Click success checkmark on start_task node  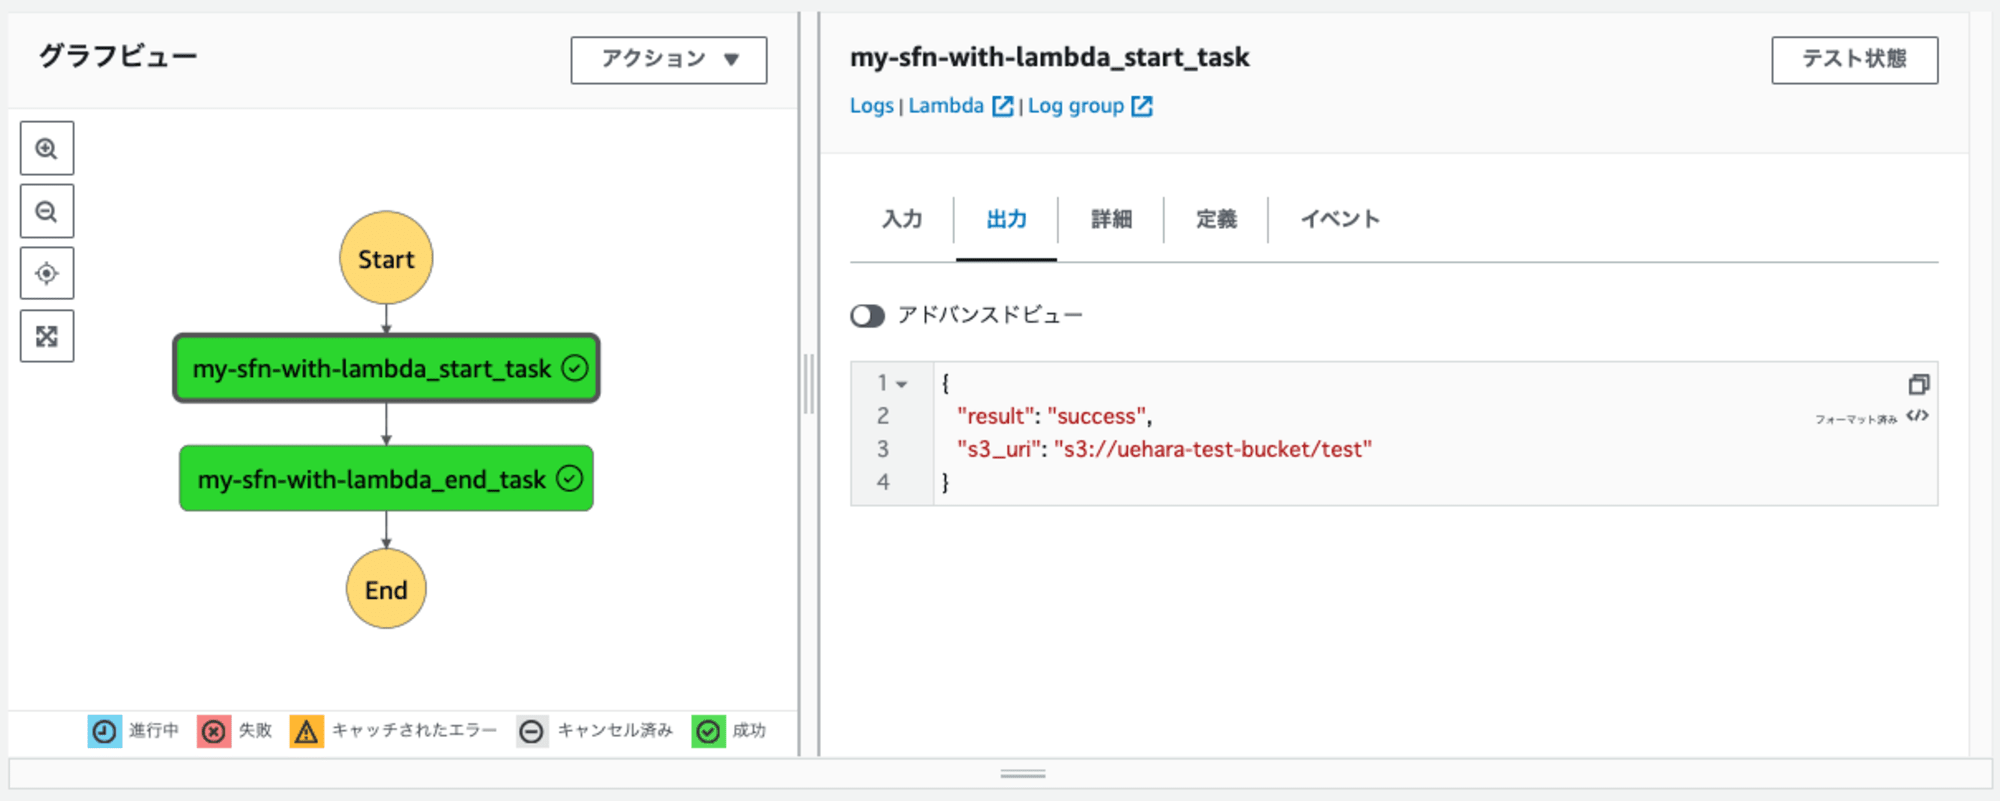575,368
